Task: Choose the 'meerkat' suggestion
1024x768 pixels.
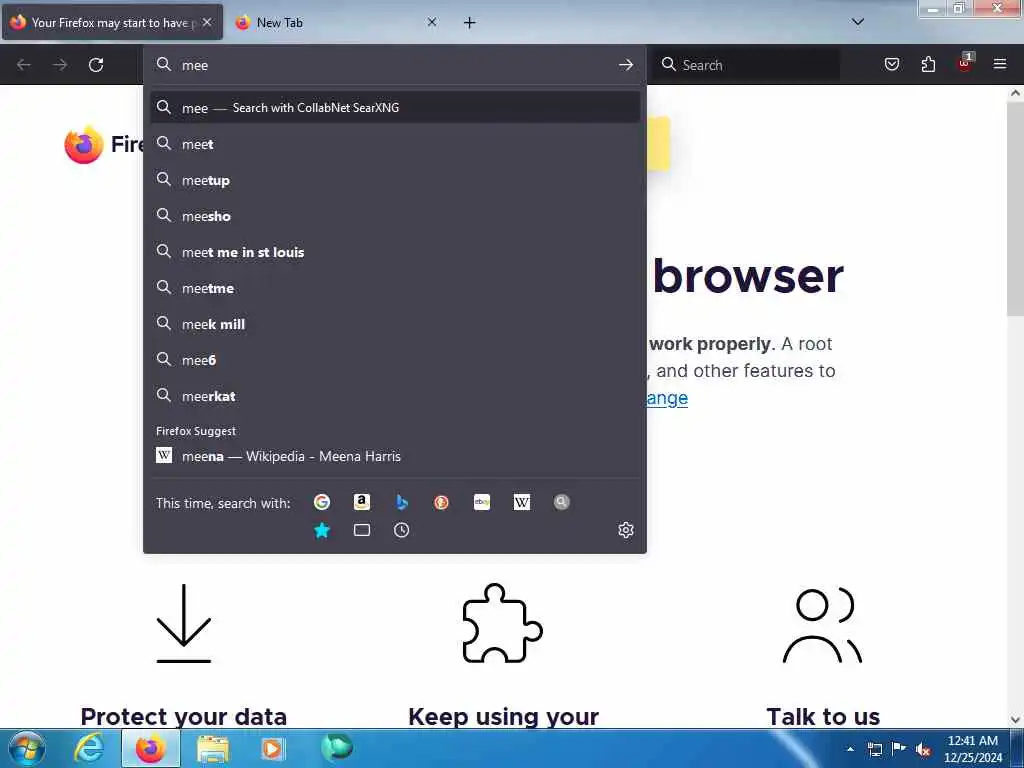Action: (x=394, y=396)
